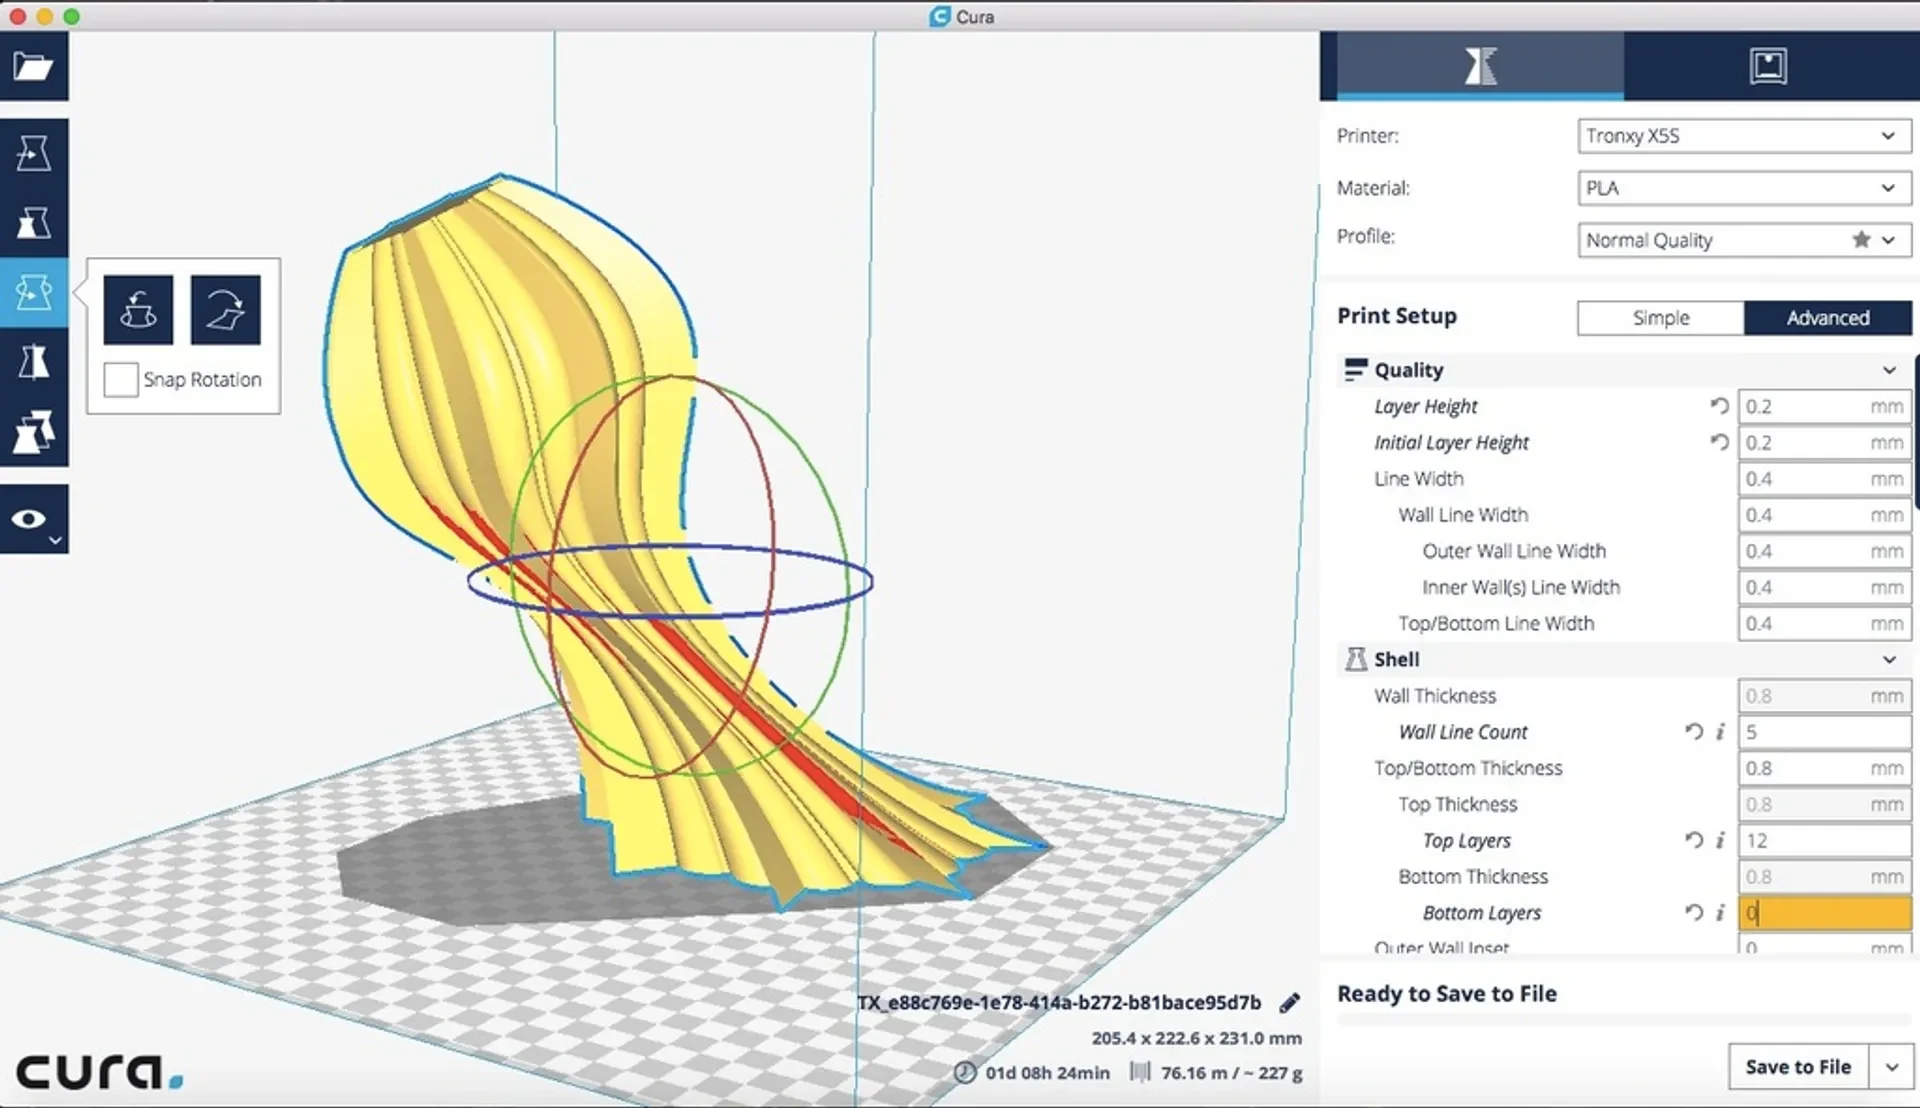The image size is (1920, 1108).
Task: Click the Bottom Layers input field
Action: (x=1825, y=913)
